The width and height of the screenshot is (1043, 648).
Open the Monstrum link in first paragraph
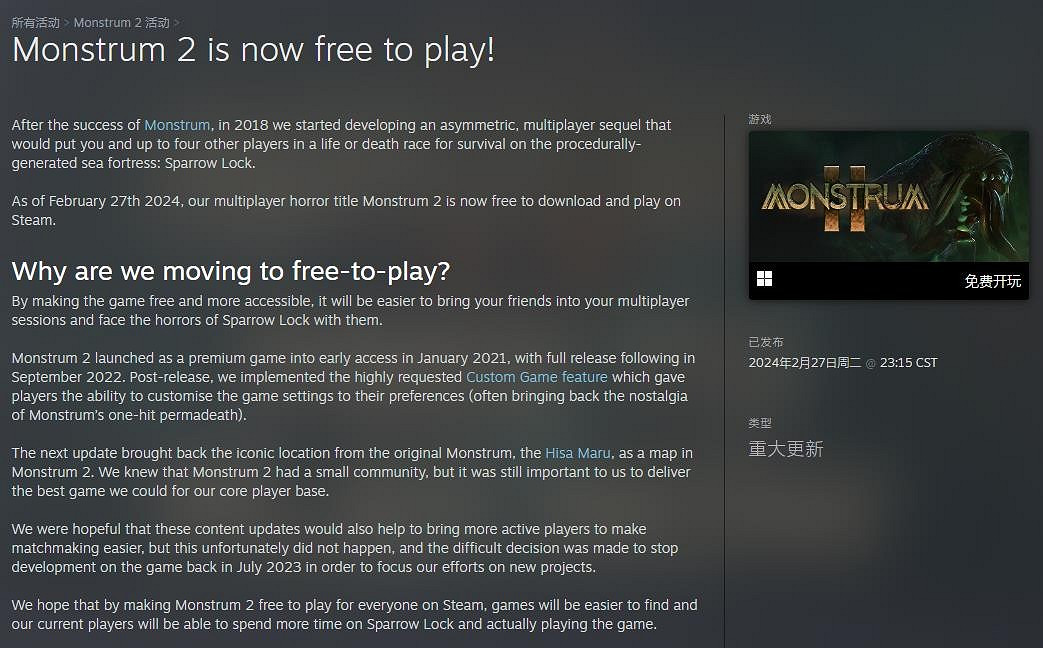[x=177, y=125]
